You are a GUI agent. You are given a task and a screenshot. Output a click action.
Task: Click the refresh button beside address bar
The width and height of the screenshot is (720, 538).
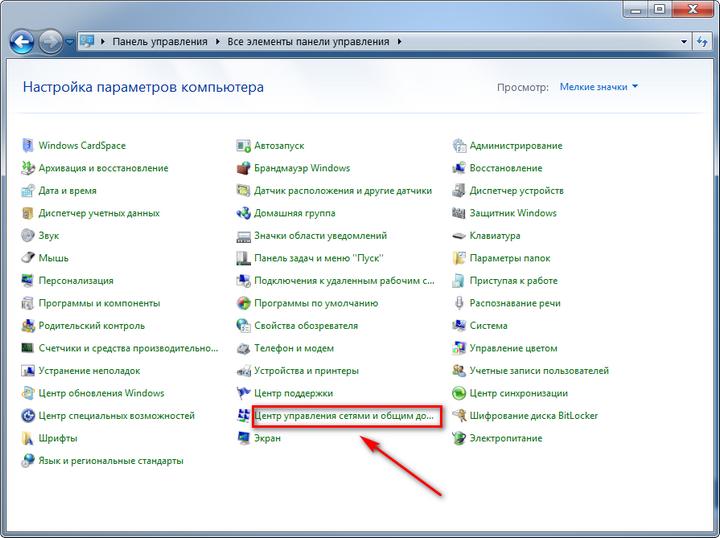tap(702, 42)
